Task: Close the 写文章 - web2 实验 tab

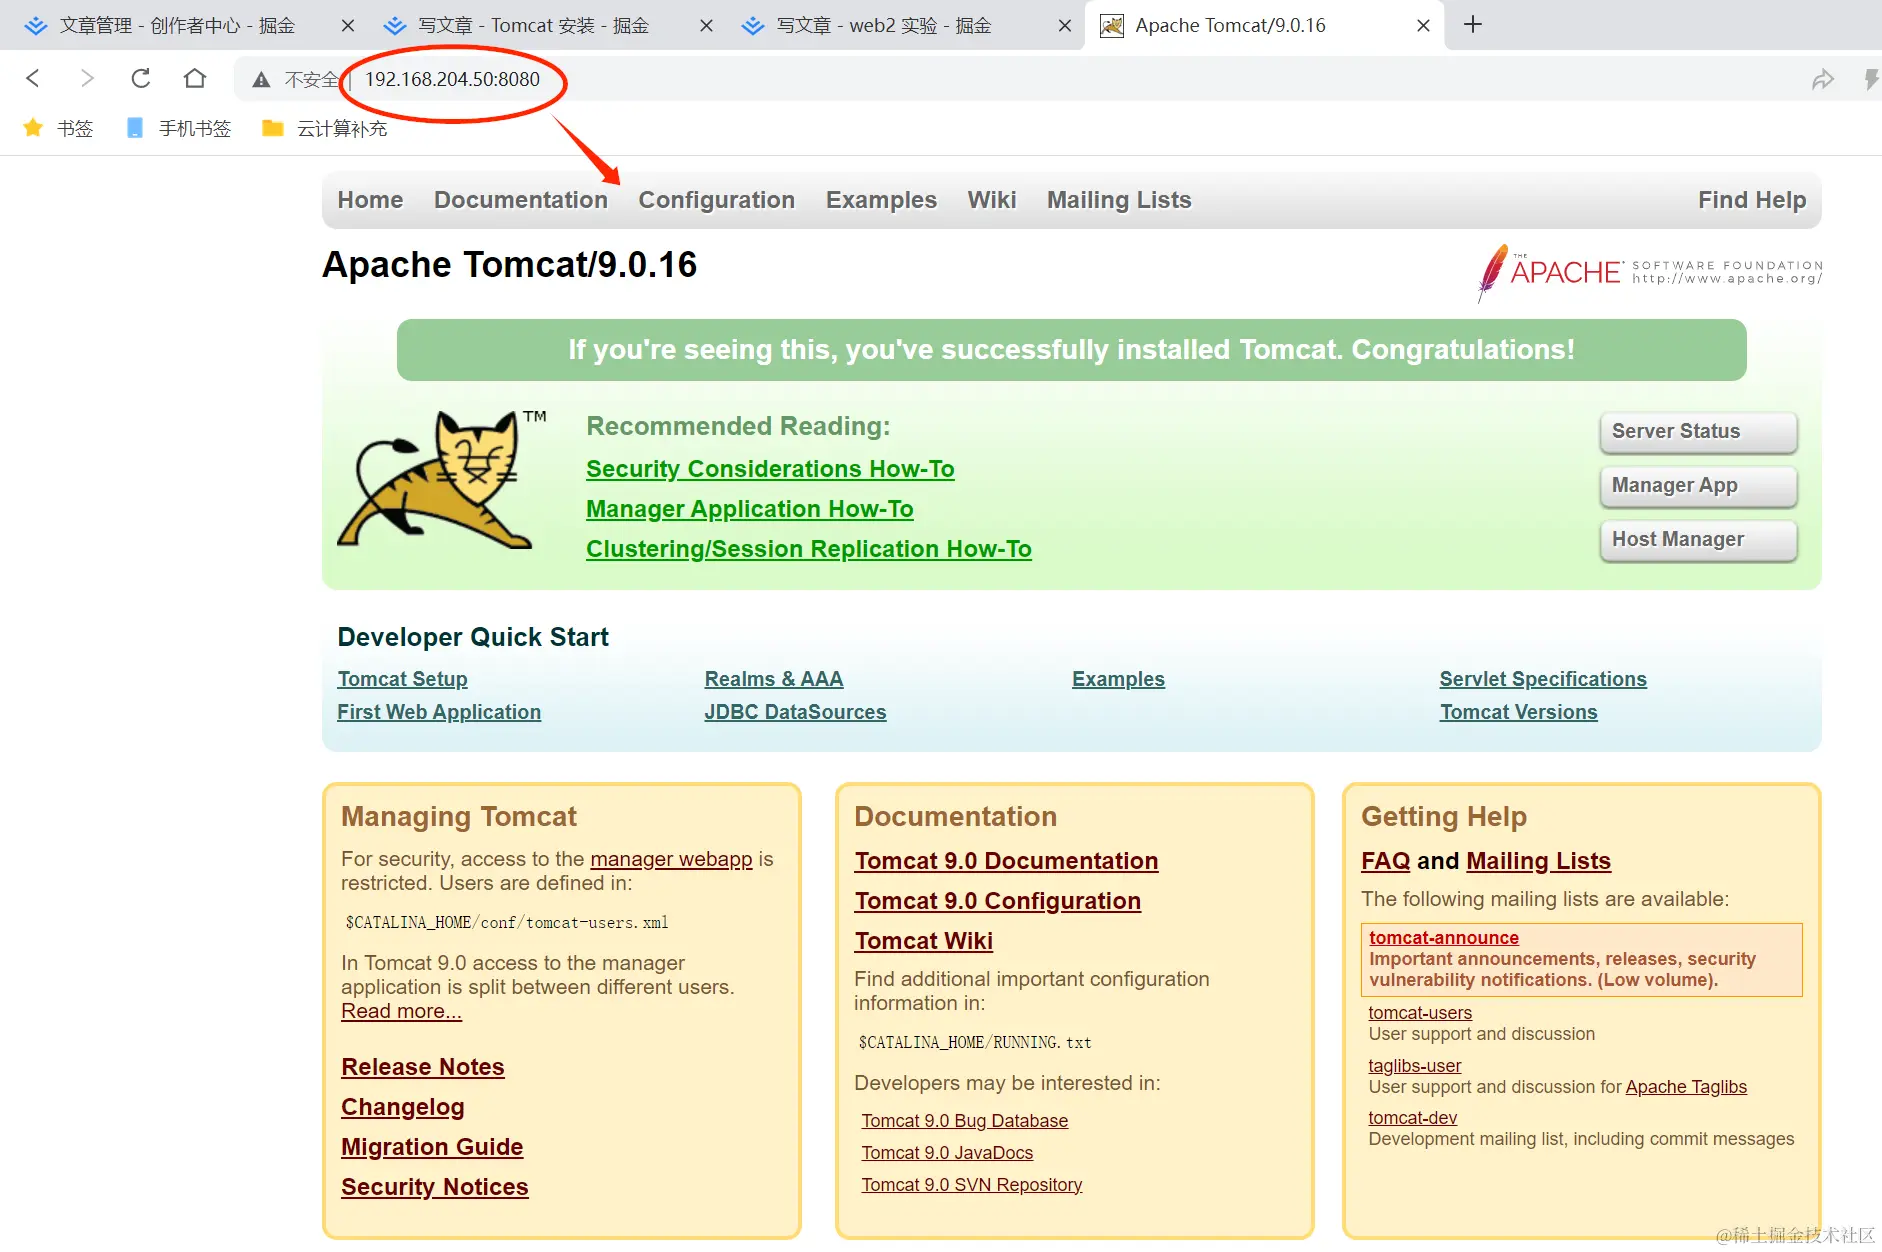Action: (x=1065, y=26)
